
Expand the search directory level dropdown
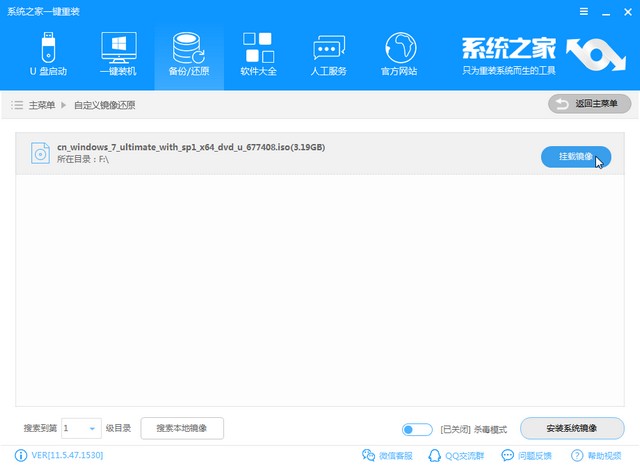93,428
